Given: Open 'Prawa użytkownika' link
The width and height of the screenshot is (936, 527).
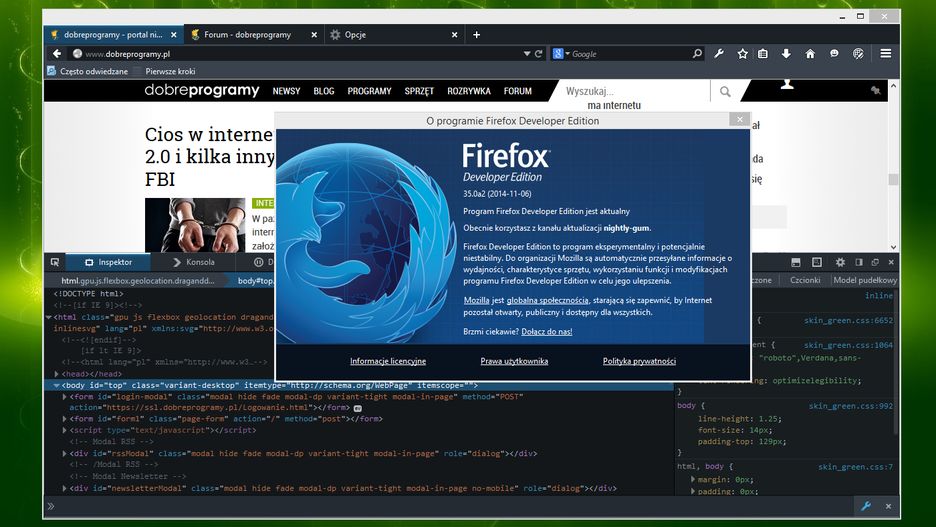Looking at the screenshot, I should (x=514, y=361).
